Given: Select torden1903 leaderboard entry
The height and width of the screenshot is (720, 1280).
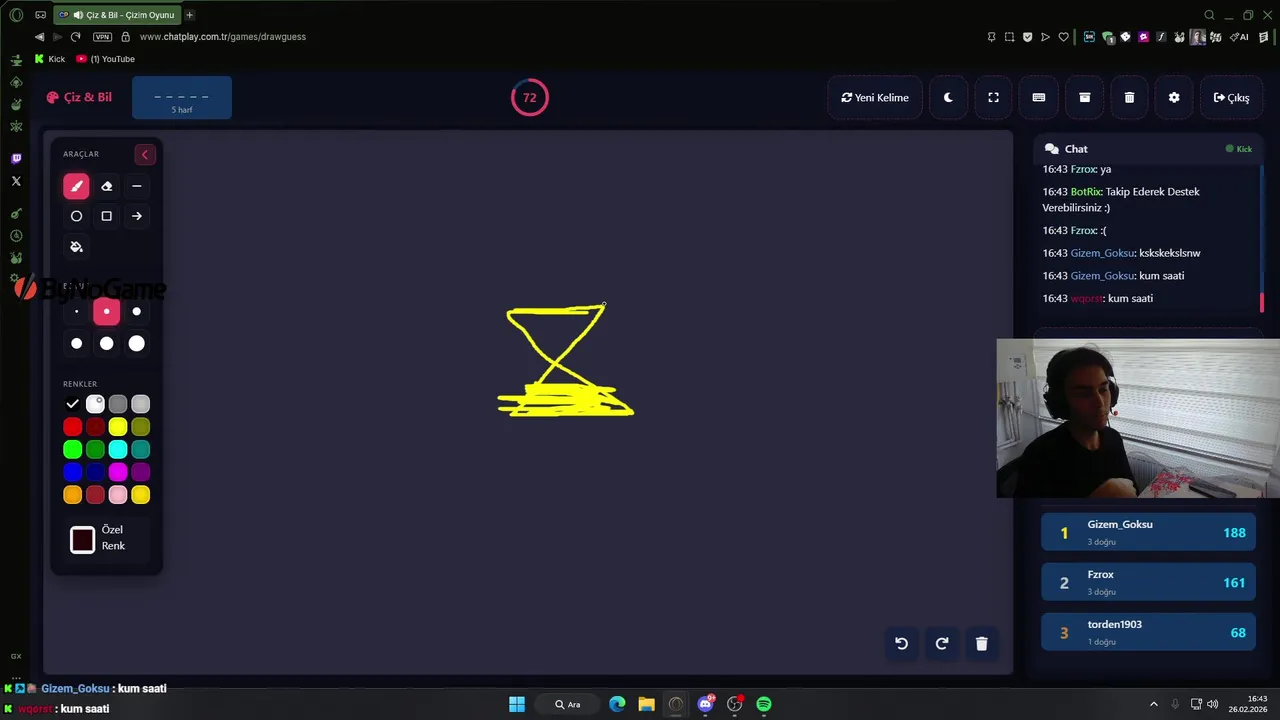Looking at the screenshot, I should 1149,632.
